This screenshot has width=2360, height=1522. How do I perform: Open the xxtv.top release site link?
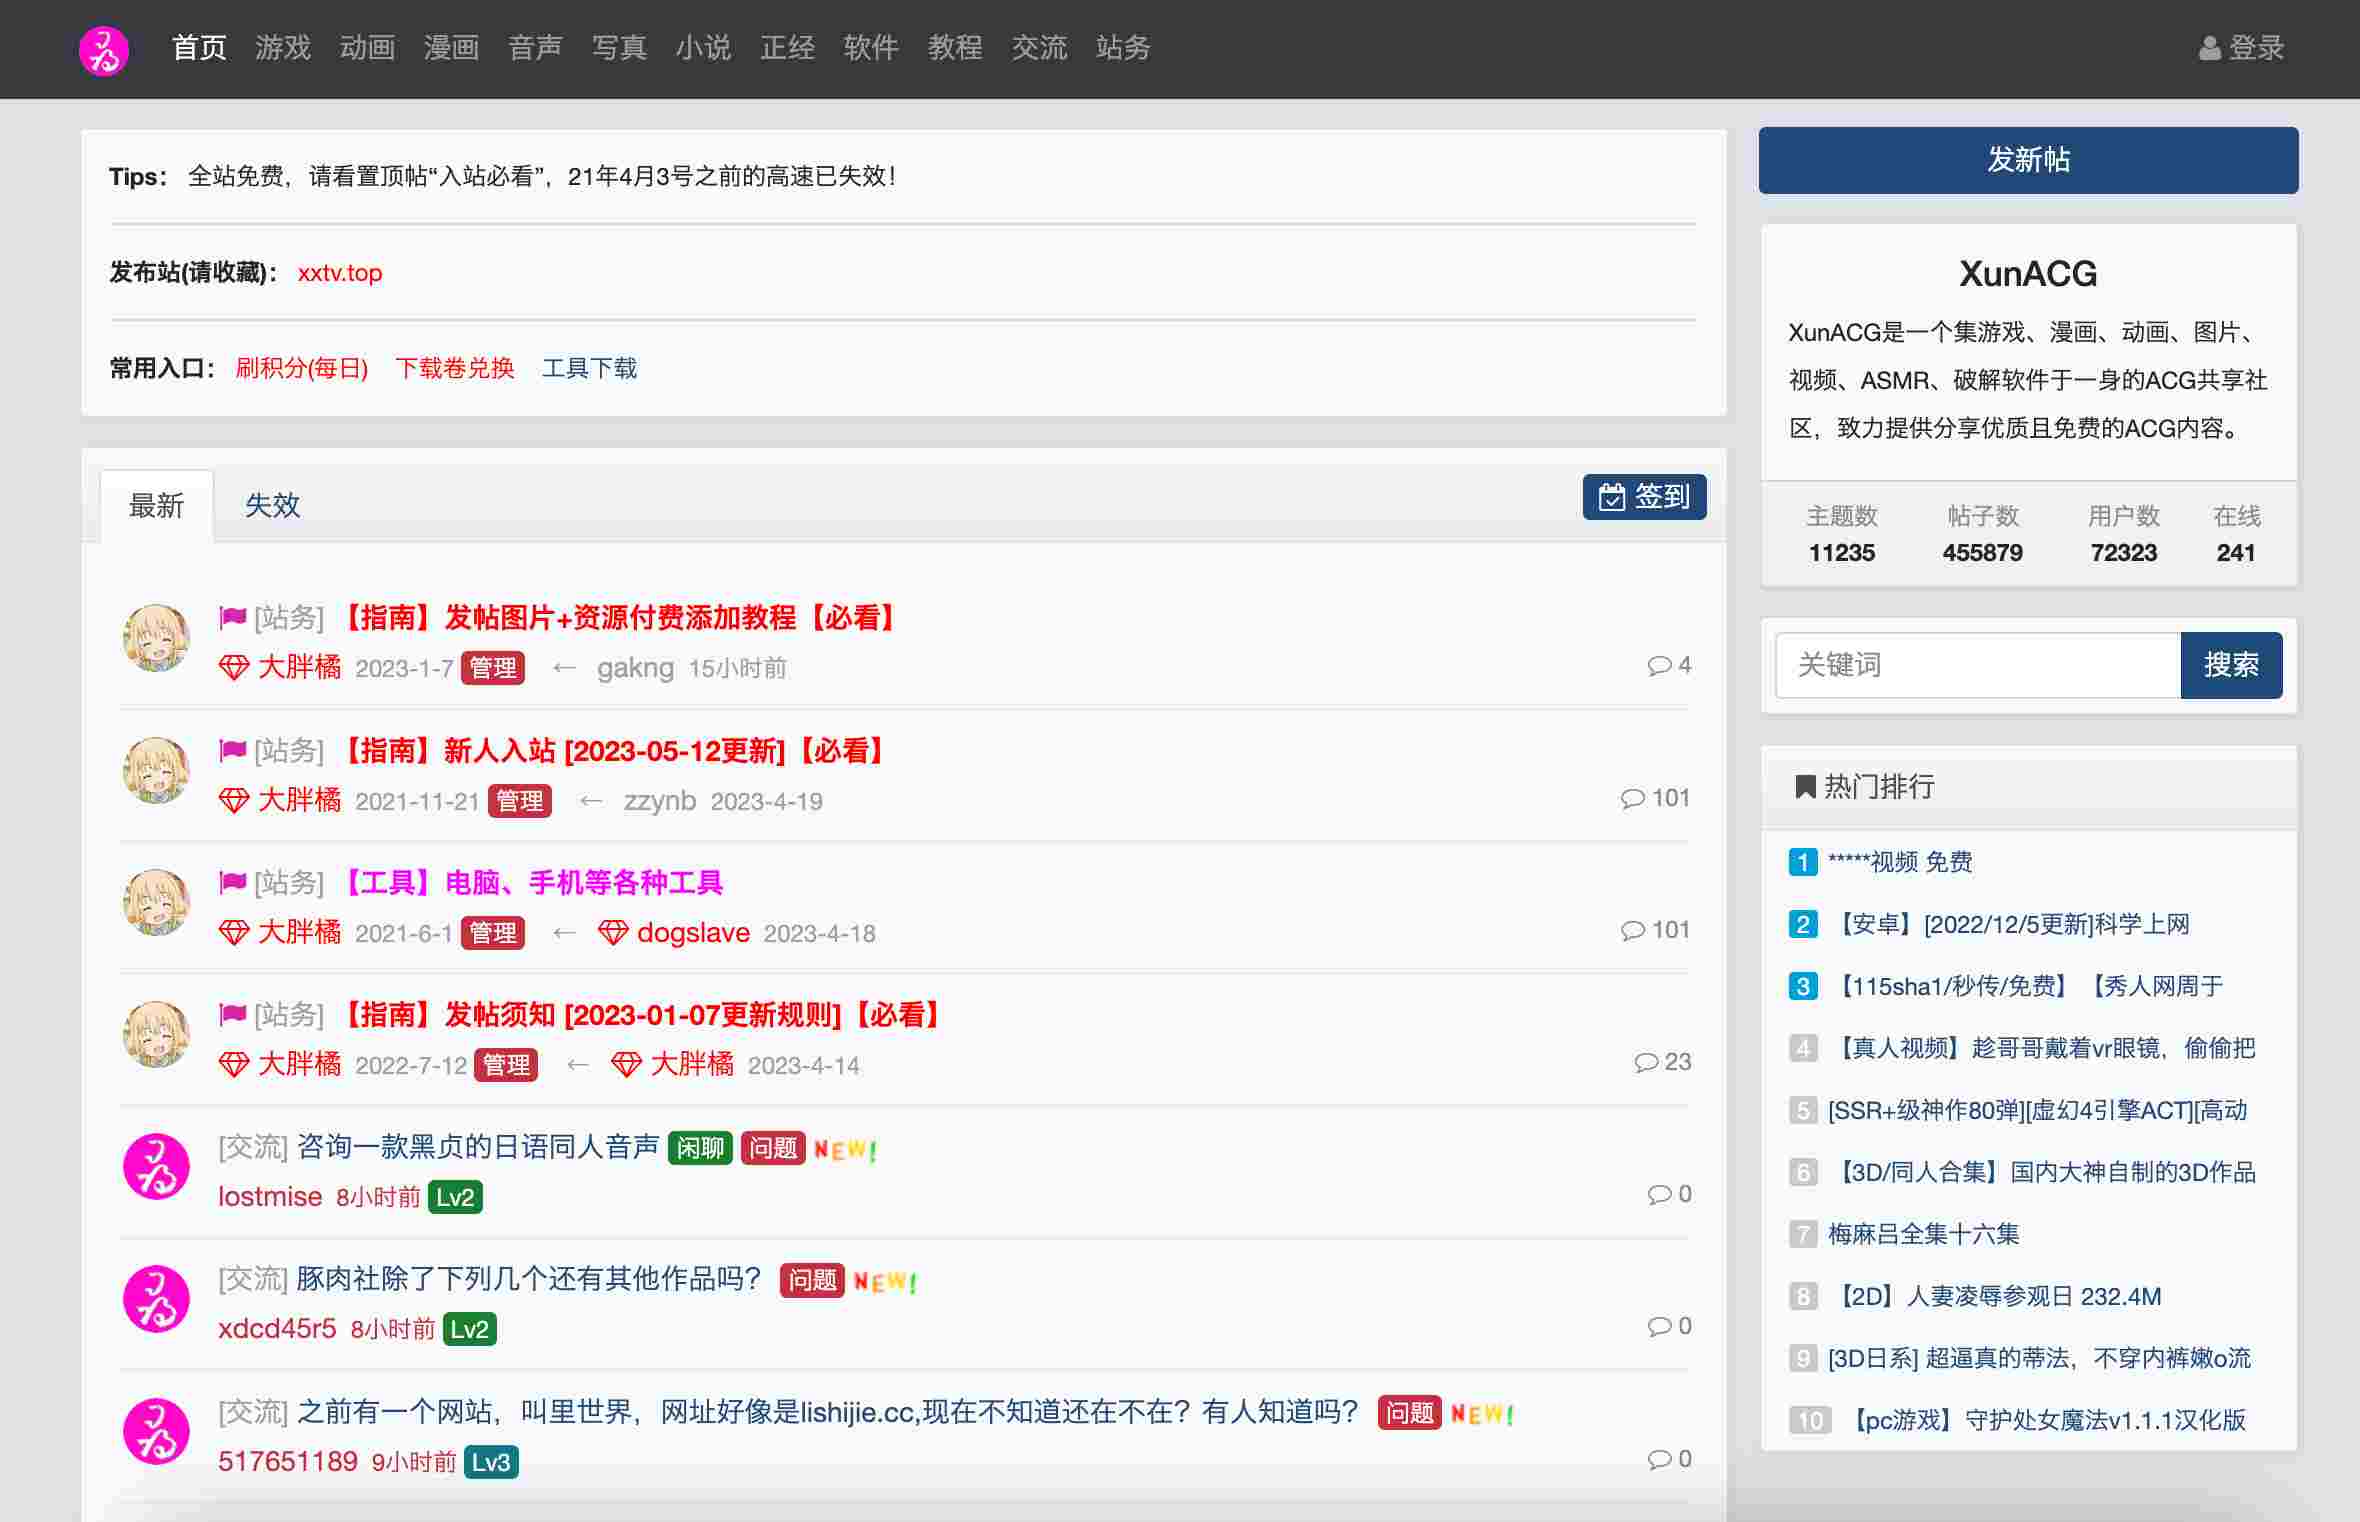pos(340,273)
